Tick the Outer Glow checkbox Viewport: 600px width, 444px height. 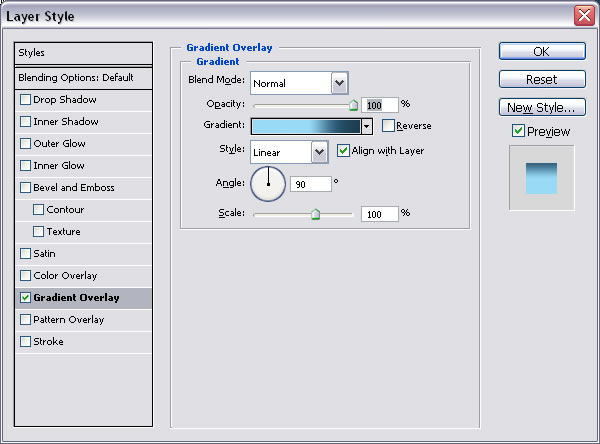point(25,144)
